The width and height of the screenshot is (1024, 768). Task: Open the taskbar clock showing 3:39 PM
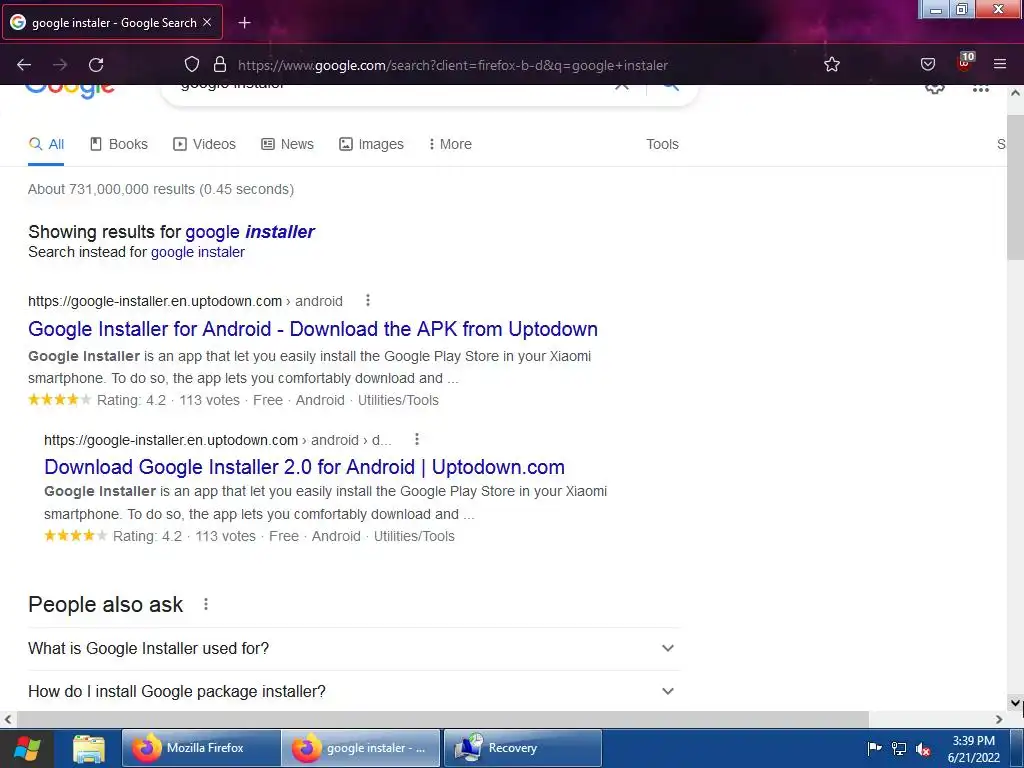pyautogui.click(x=974, y=748)
